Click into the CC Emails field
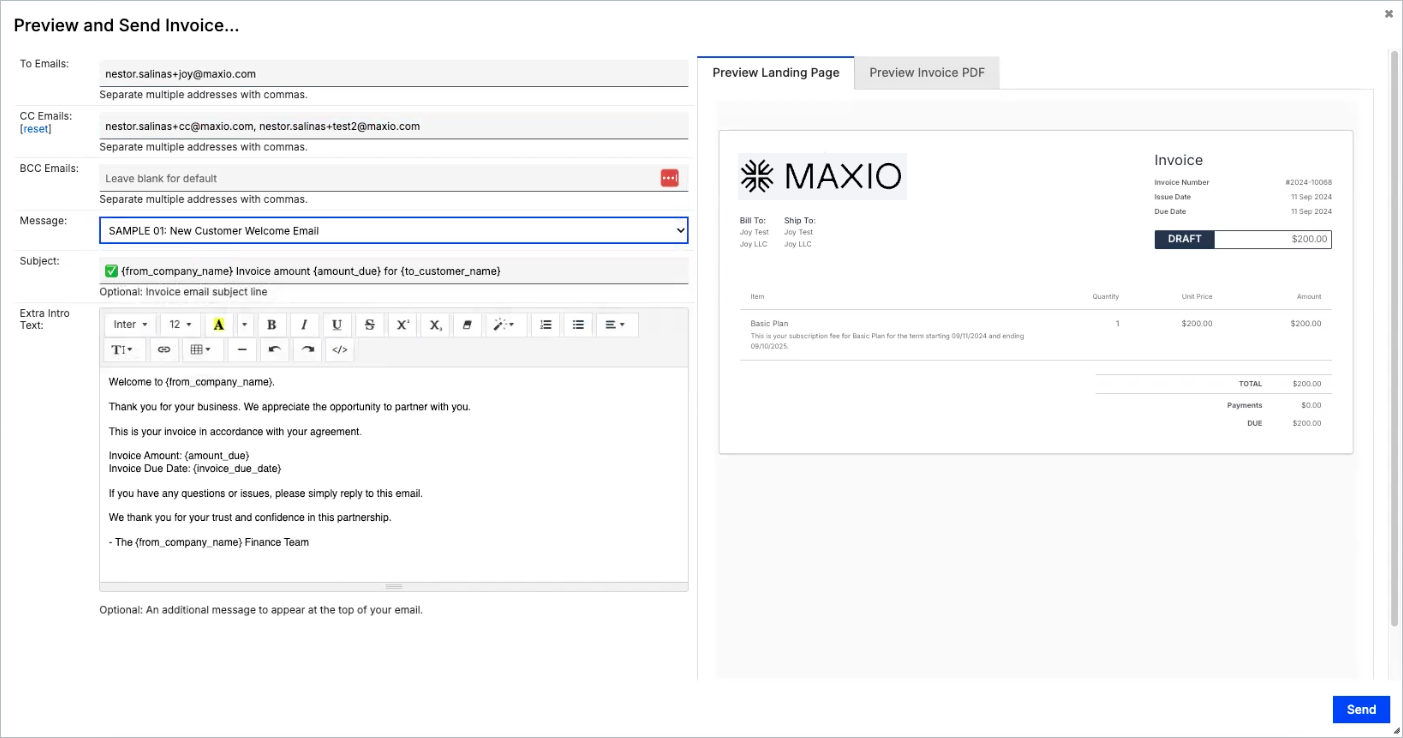The image size is (1403, 738). point(394,126)
